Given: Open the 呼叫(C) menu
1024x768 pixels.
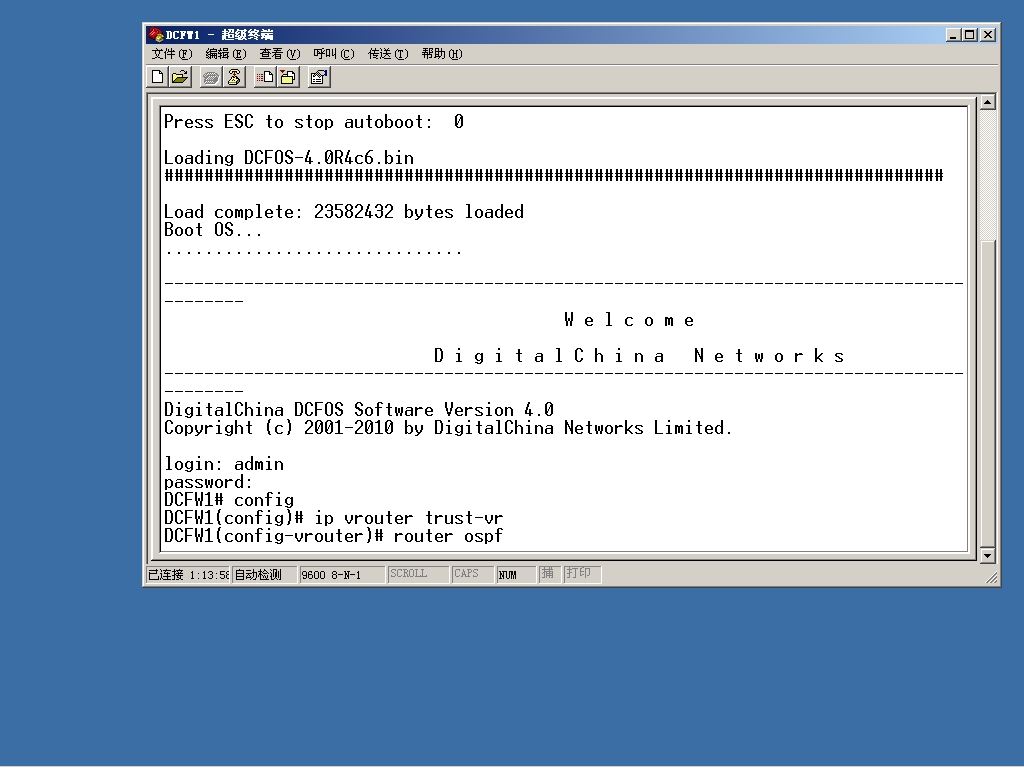Looking at the screenshot, I should point(334,54).
